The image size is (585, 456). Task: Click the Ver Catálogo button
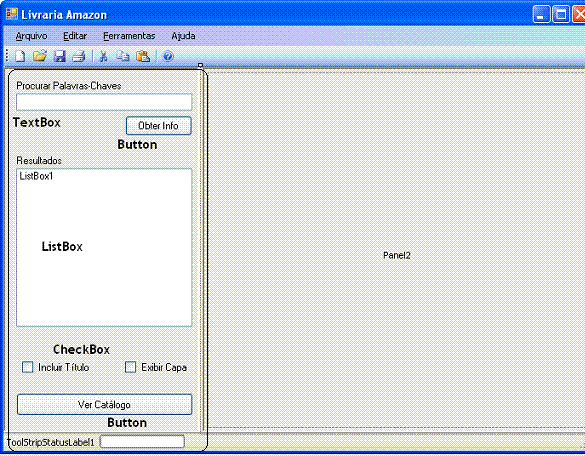point(104,405)
